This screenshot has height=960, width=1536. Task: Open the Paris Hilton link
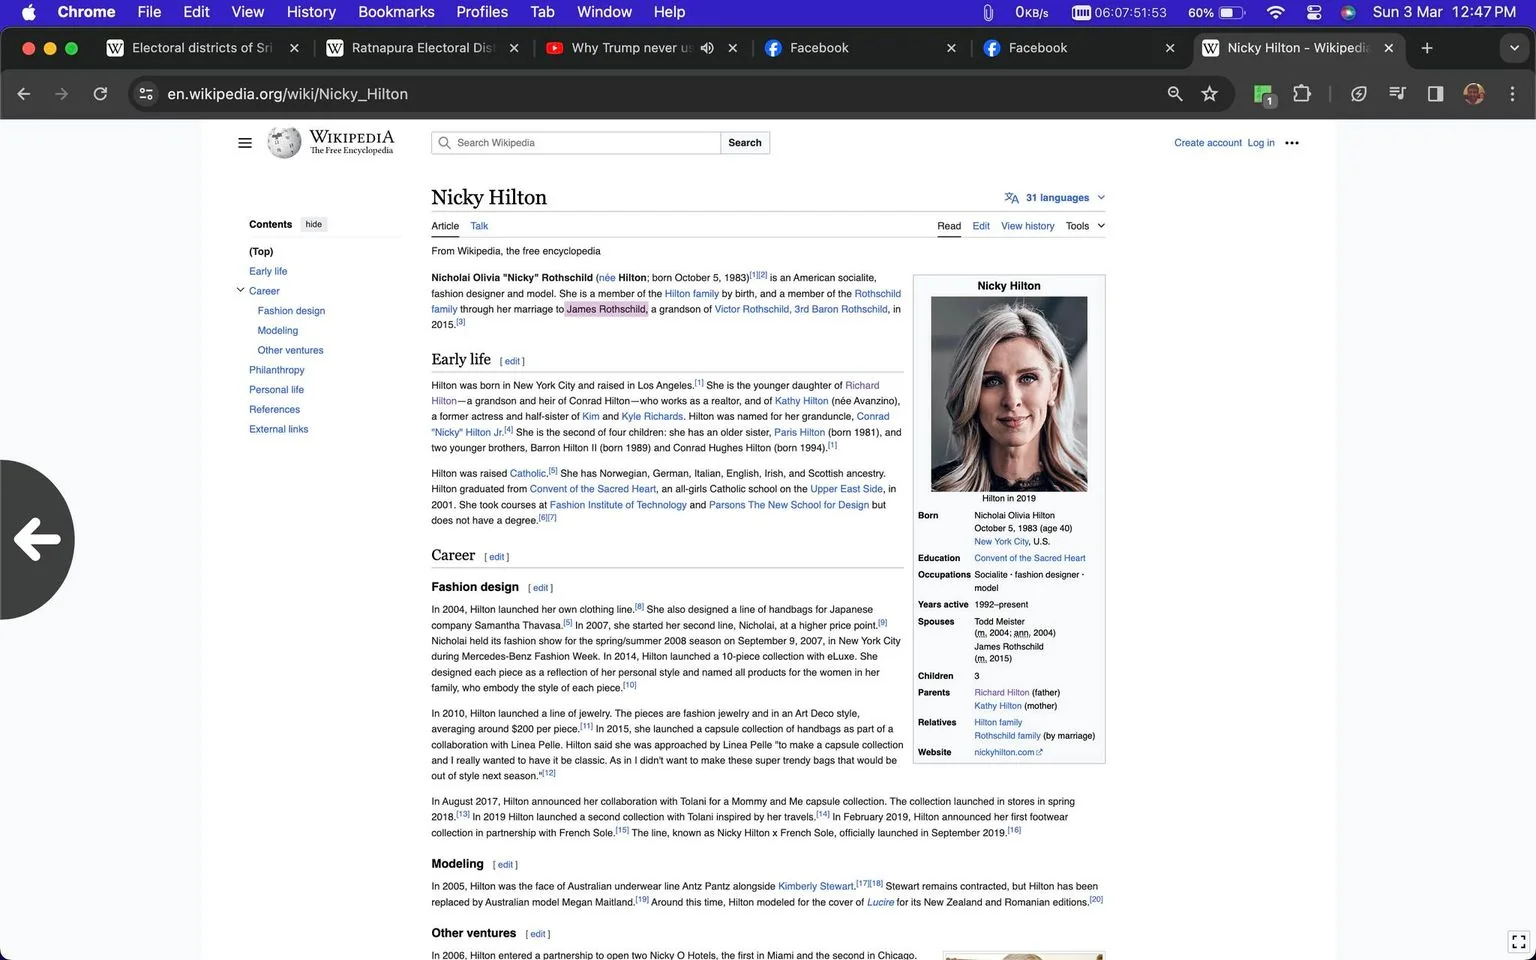pos(799,433)
